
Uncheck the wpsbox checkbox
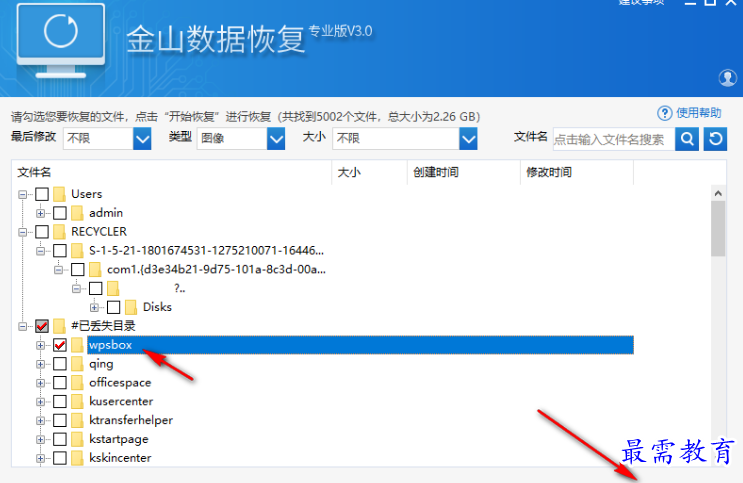(x=60, y=345)
